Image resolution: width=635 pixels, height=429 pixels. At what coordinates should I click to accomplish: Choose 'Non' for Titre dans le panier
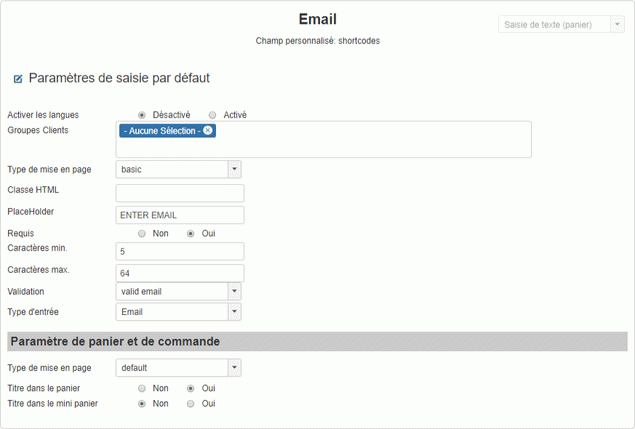[x=142, y=388]
